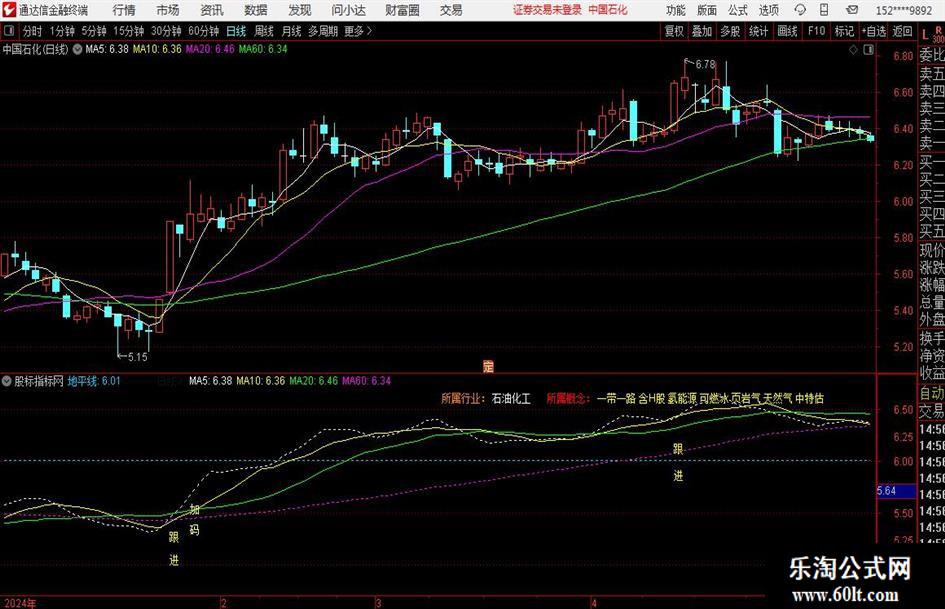Add stock via +自选 button
This screenshot has height=609, width=945.
point(874,31)
